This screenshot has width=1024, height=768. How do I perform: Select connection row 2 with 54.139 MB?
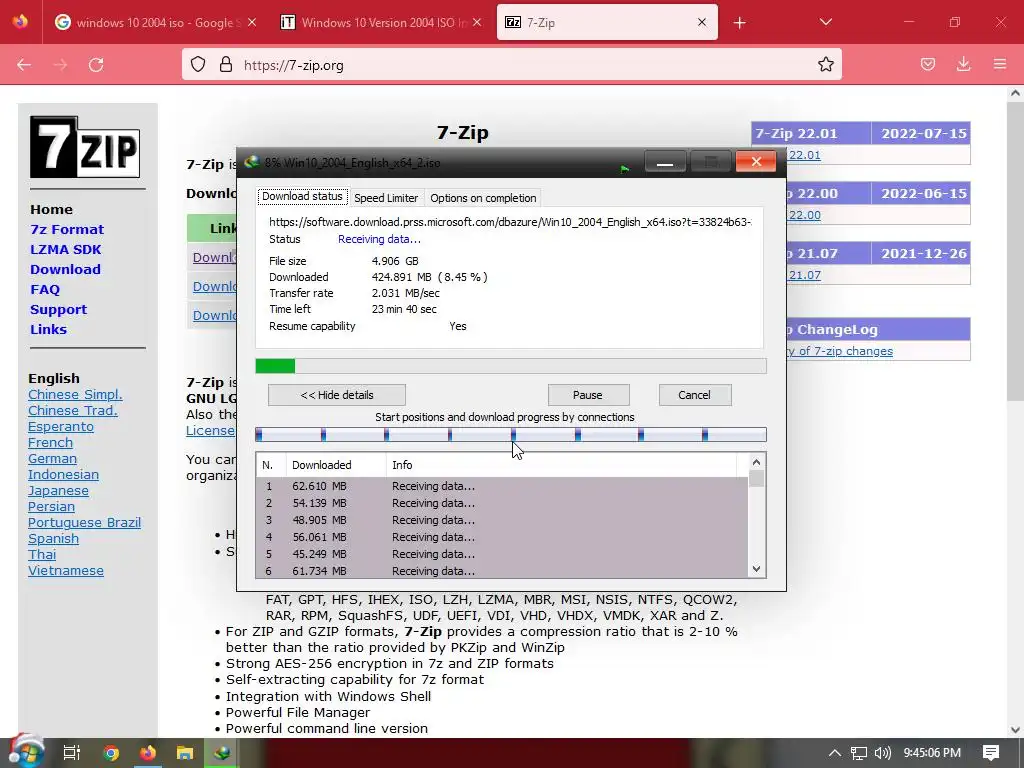[x=502, y=503]
